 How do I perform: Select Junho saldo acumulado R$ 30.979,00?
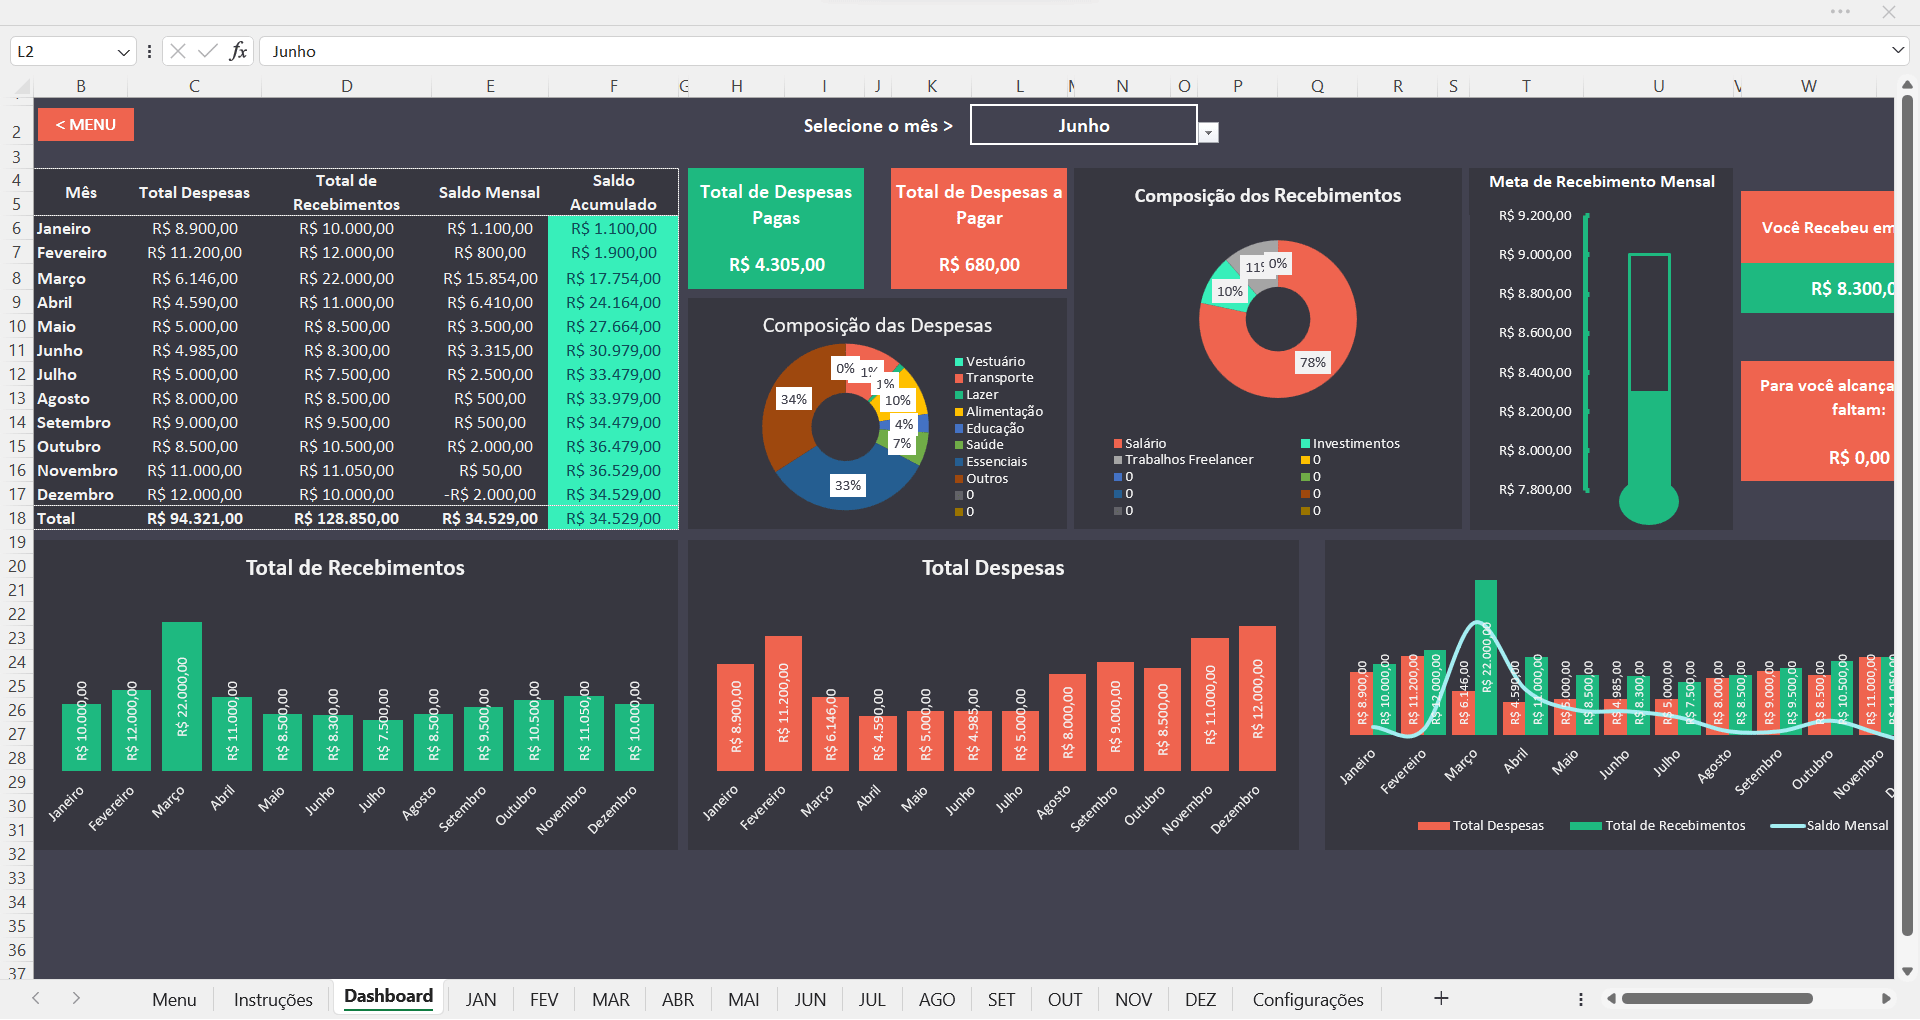click(613, 350)
